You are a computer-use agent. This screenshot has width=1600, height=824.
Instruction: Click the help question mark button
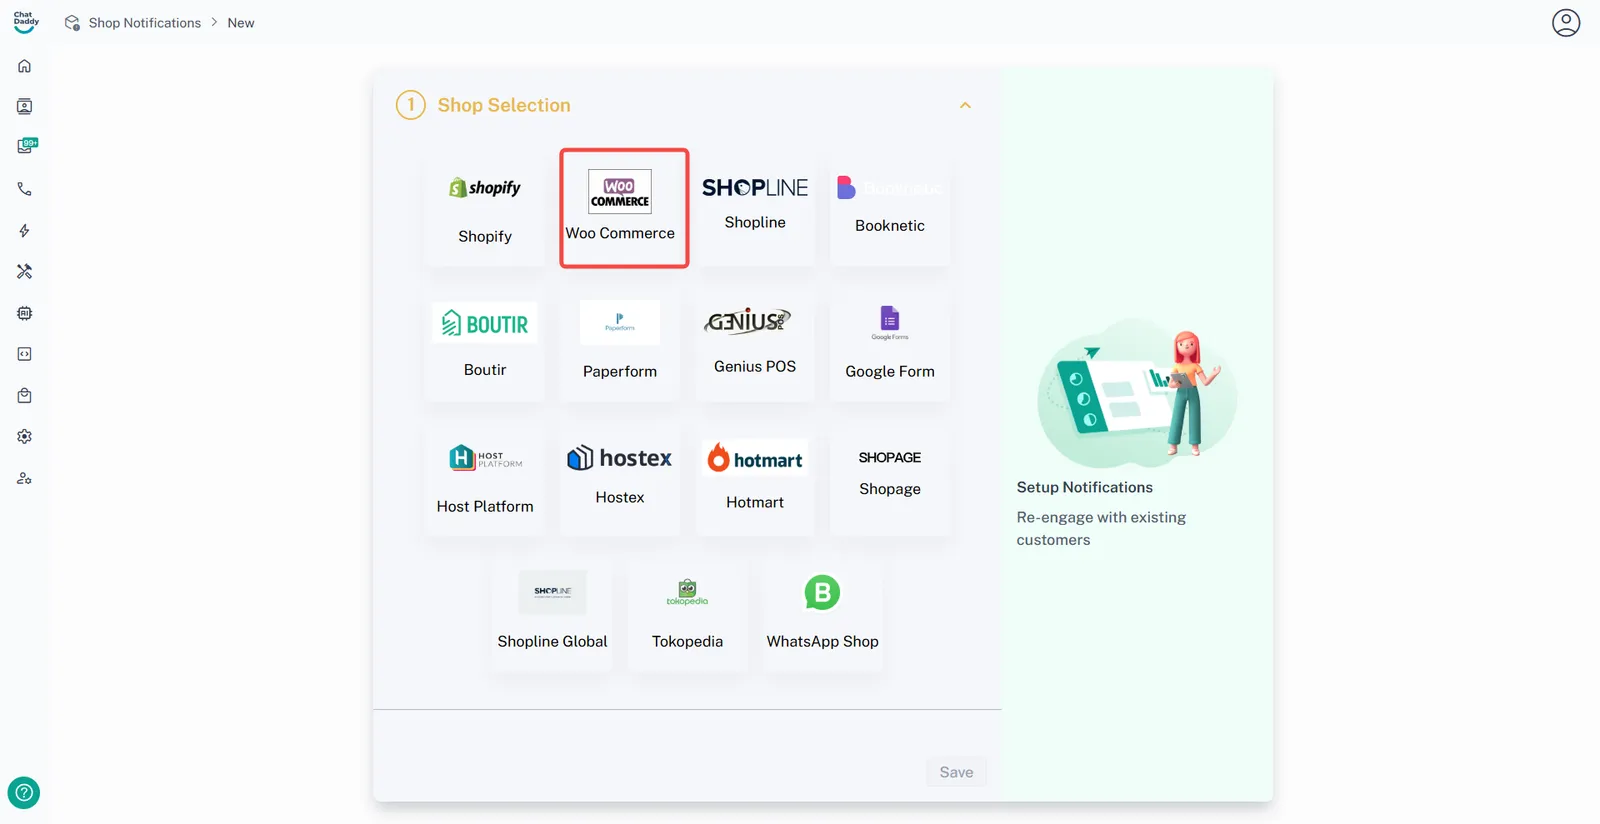[24, 793]
